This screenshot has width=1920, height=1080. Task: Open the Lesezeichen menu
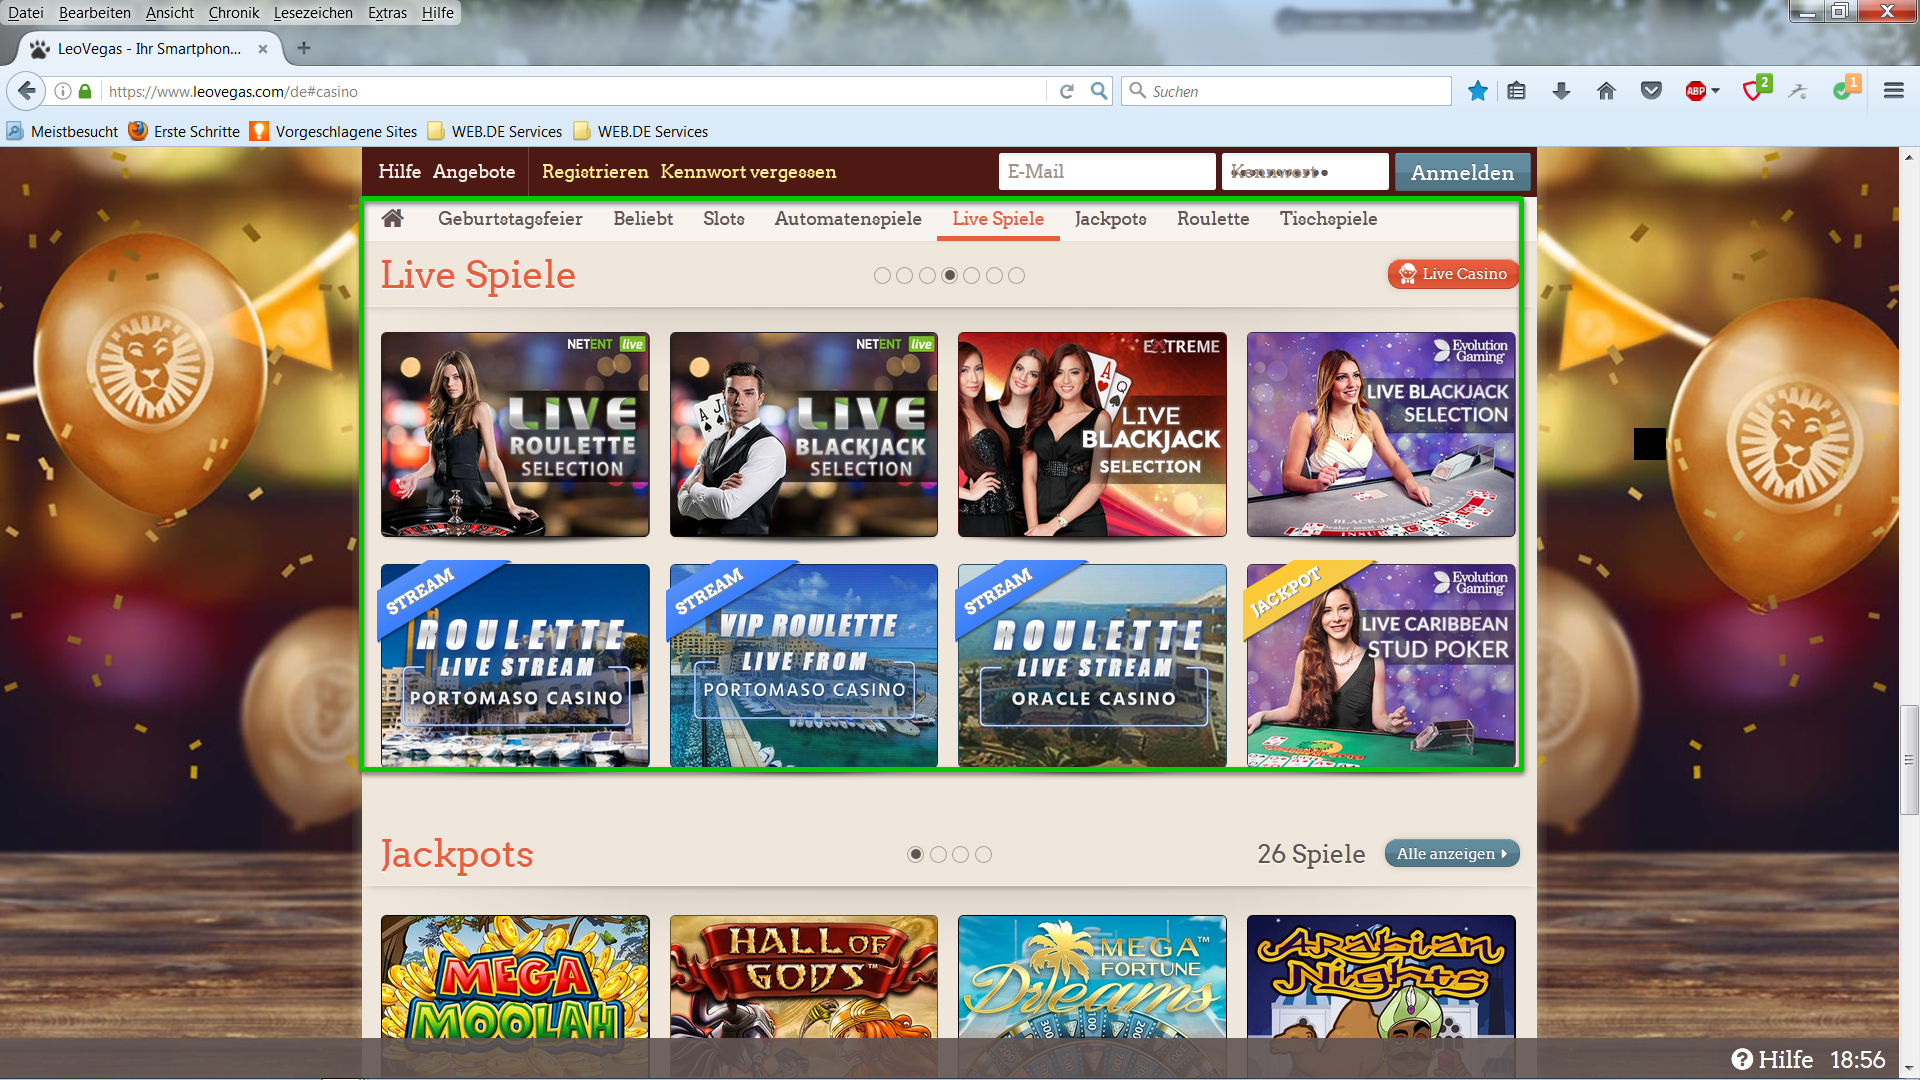tap(313, 12)
